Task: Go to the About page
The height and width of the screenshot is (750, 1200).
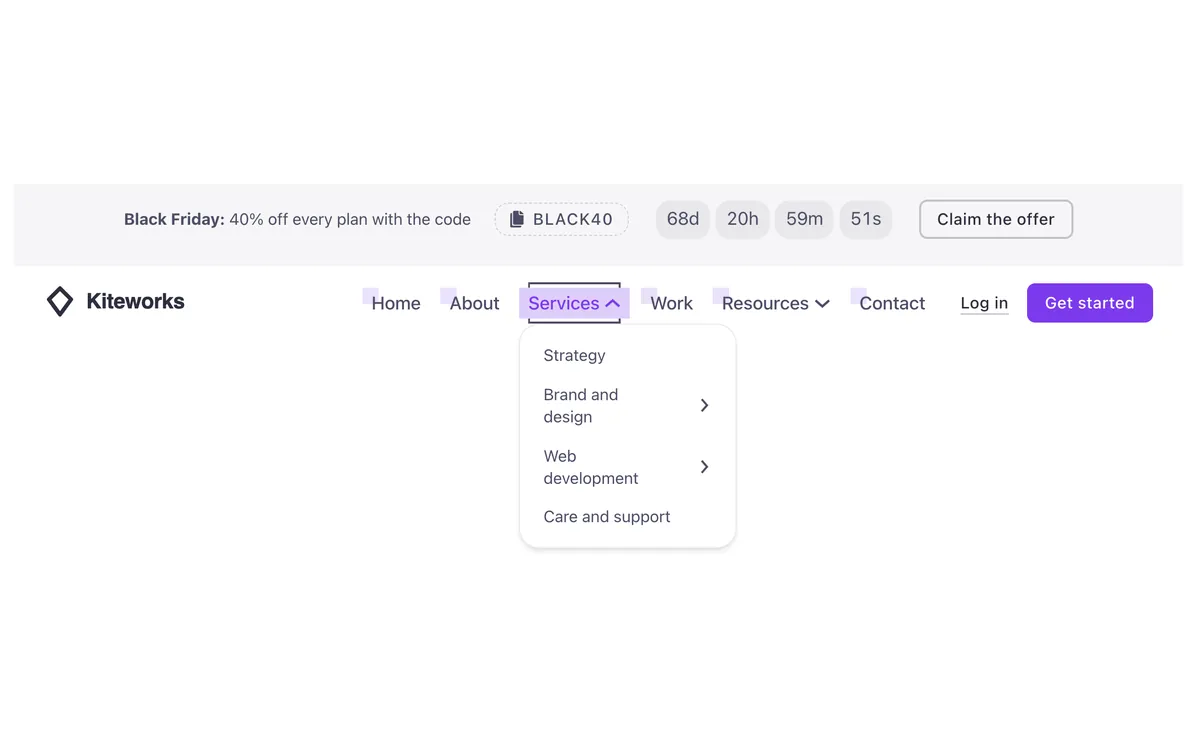Action: [x=474, y=303]
